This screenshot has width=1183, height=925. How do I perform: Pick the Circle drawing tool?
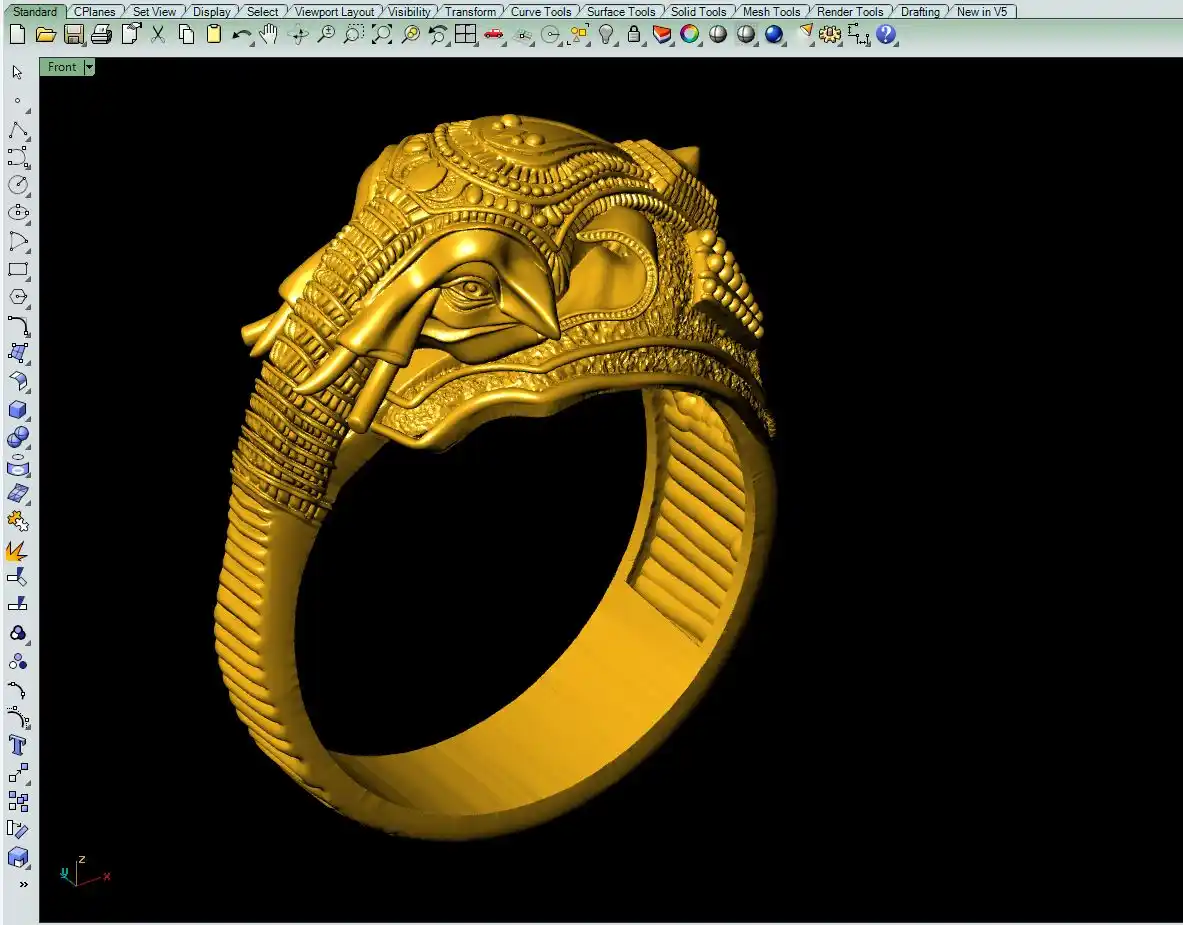tap(18, 185)
